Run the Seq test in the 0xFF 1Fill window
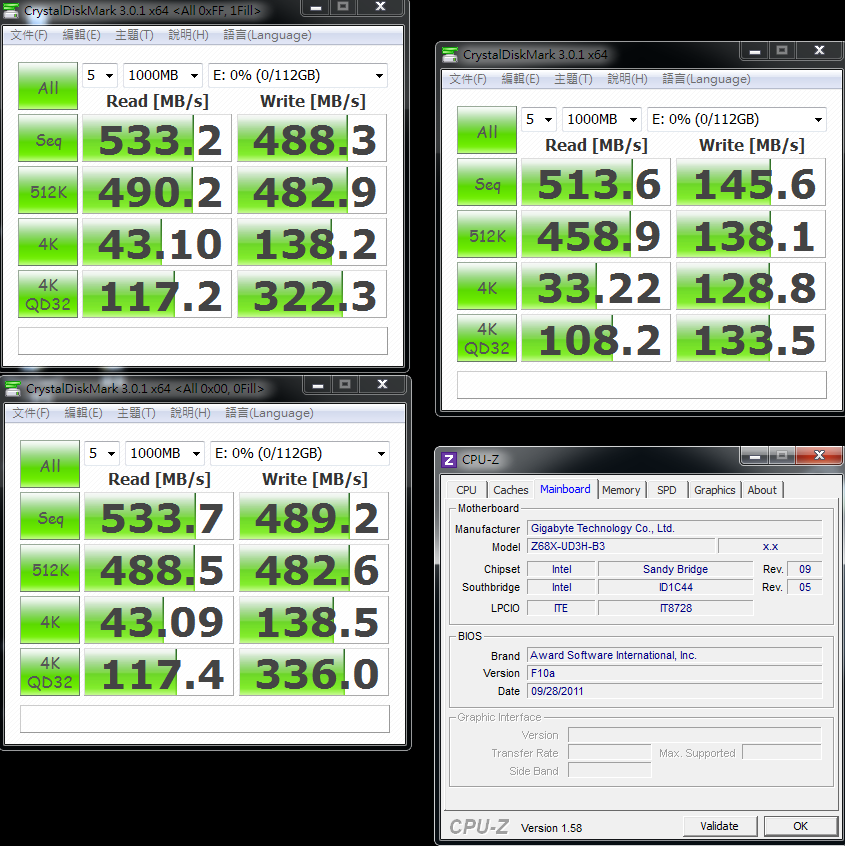845x846 pixels. coord(48,138)
